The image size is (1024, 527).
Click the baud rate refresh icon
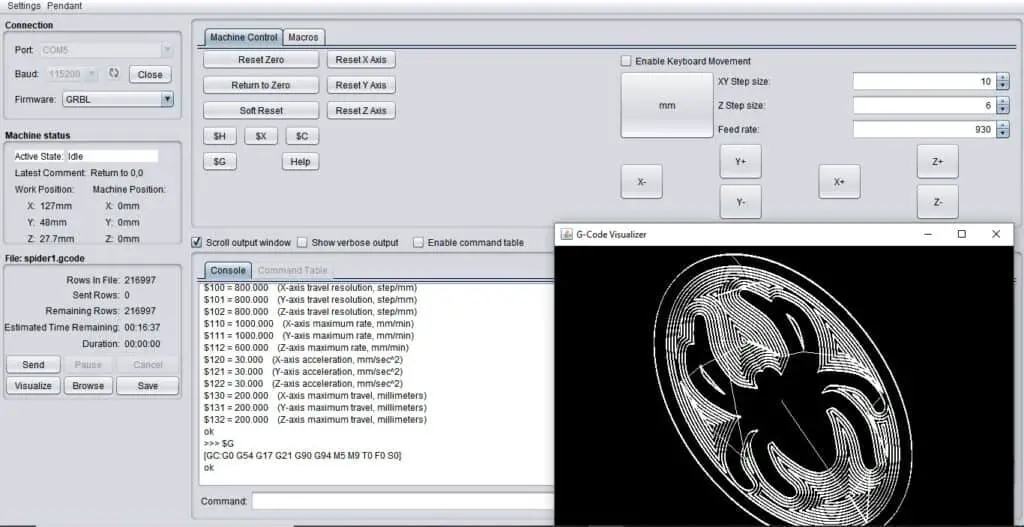click(114, 74)
